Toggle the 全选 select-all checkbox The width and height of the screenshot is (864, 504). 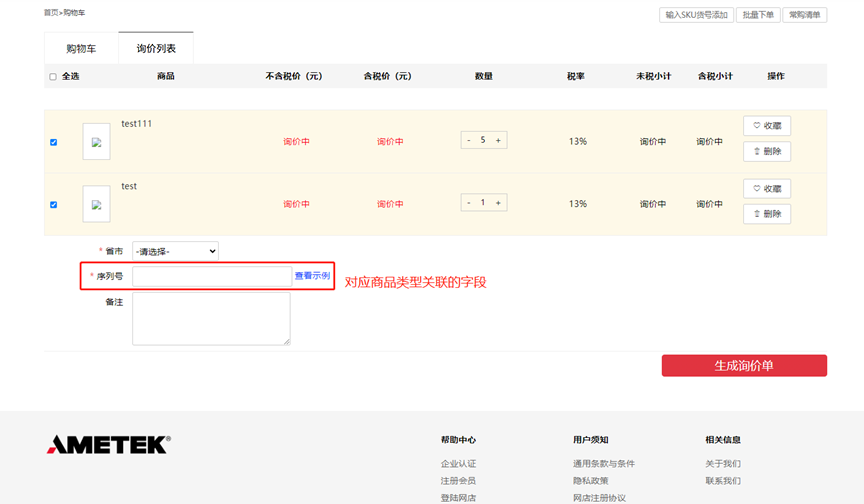pyautogui.click(x=53, y=77)
